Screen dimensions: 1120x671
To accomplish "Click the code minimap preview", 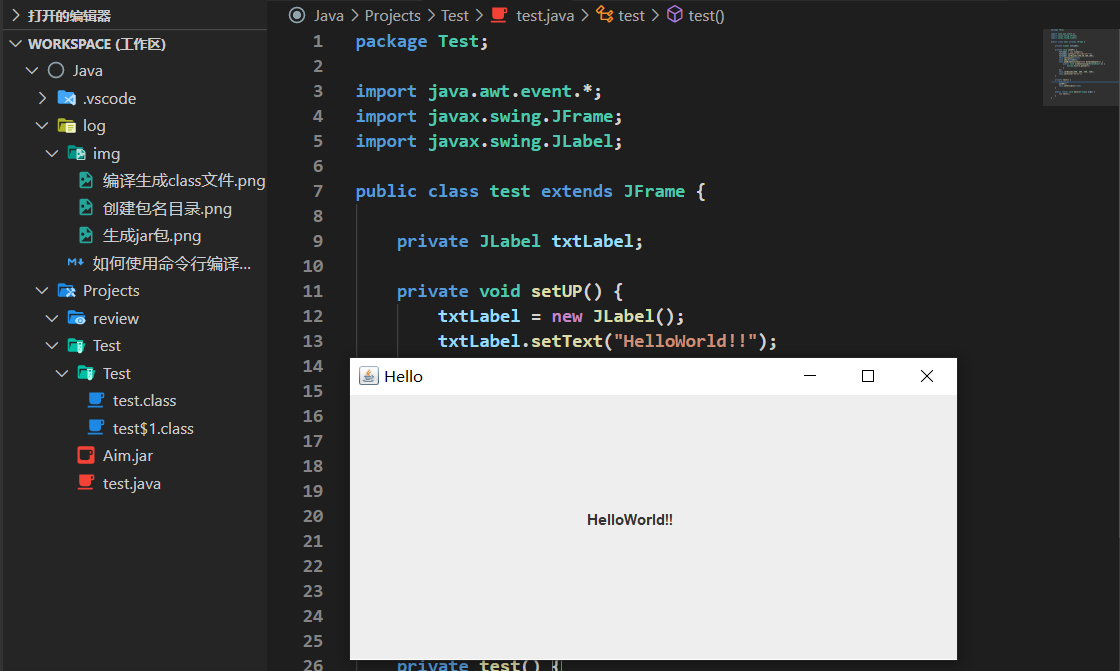I will [1081, 67].
